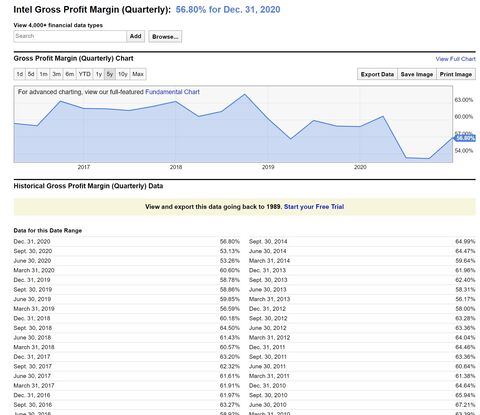Image resolution: width=480 pixels, height=415 pixels.
Task: Click the 56.80% for Dec. 31, 2020 headline
Action: [228, 10]
